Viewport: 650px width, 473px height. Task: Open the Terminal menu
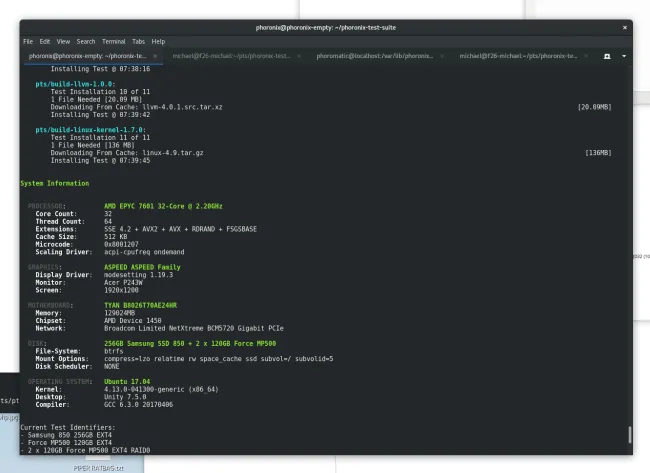tap(115, 41)
